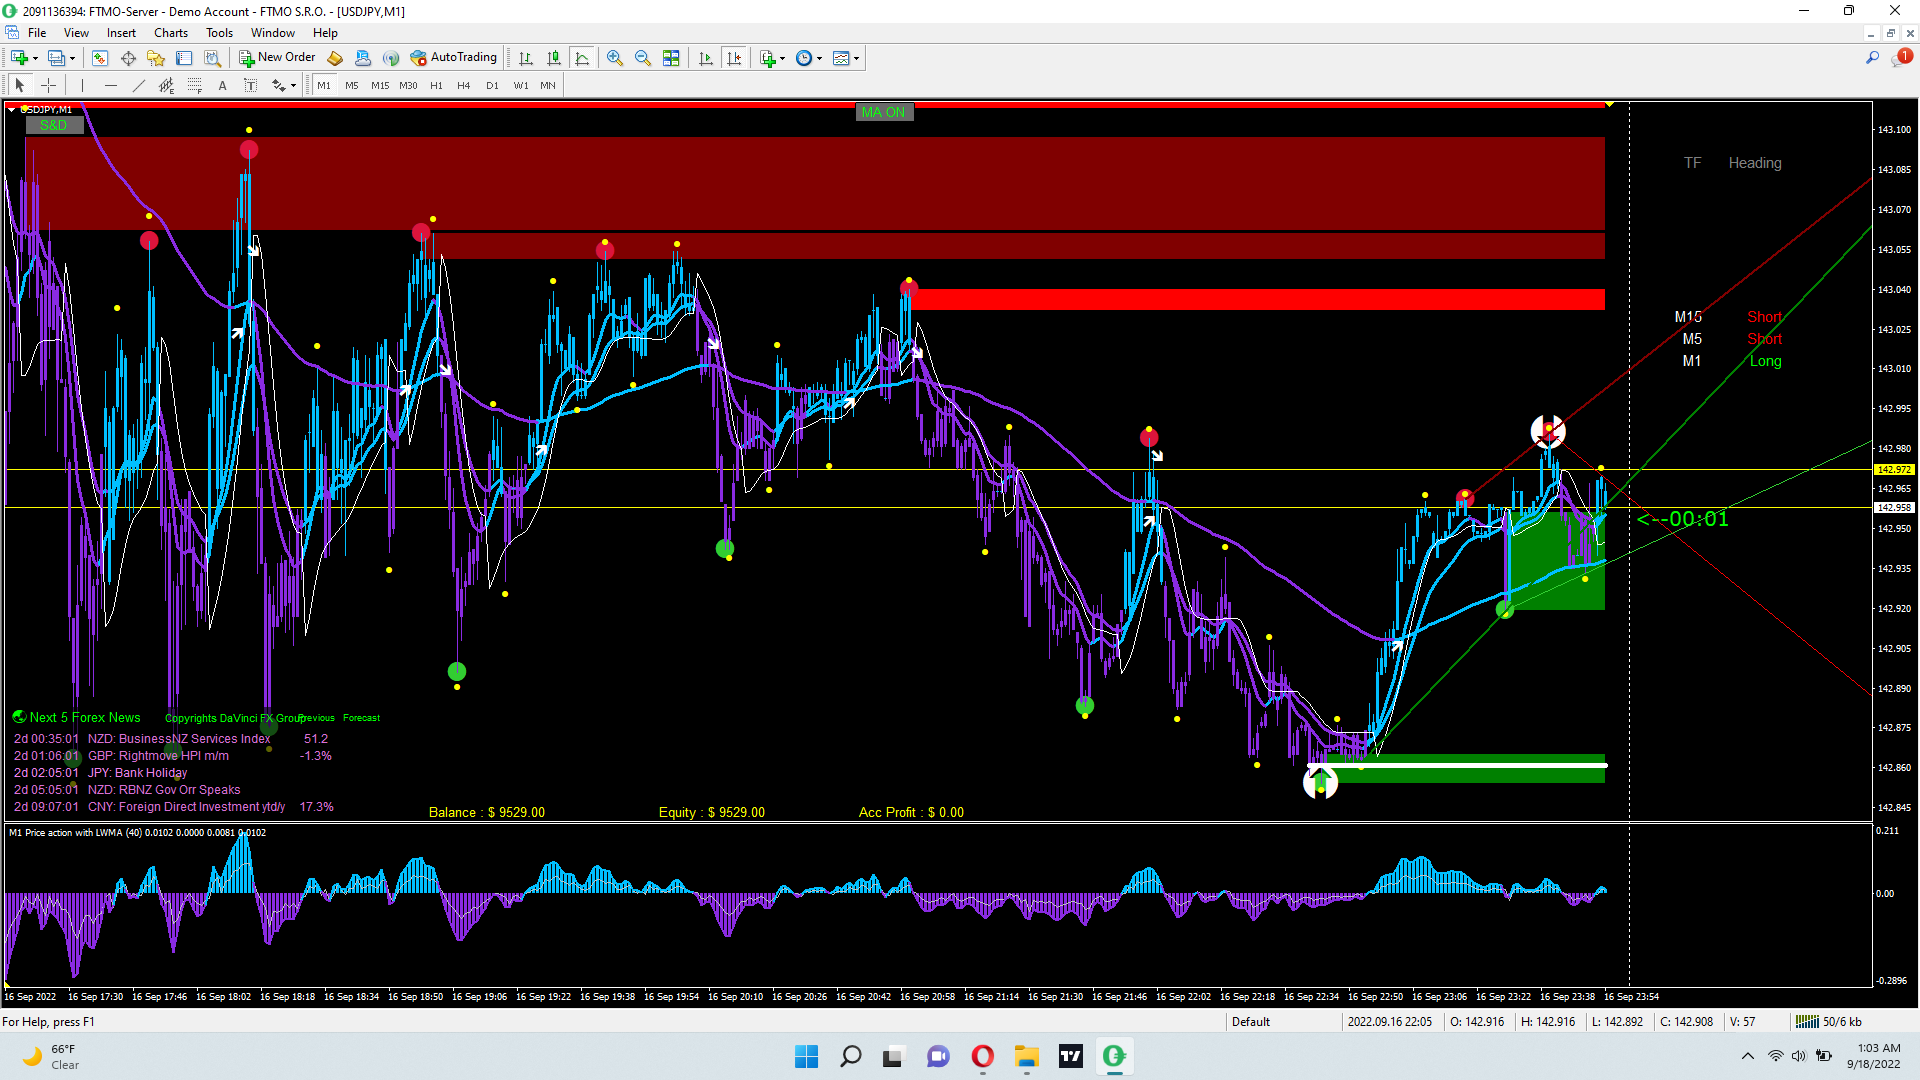Expand the Indicators list dropdown arrow

[783, 58]
